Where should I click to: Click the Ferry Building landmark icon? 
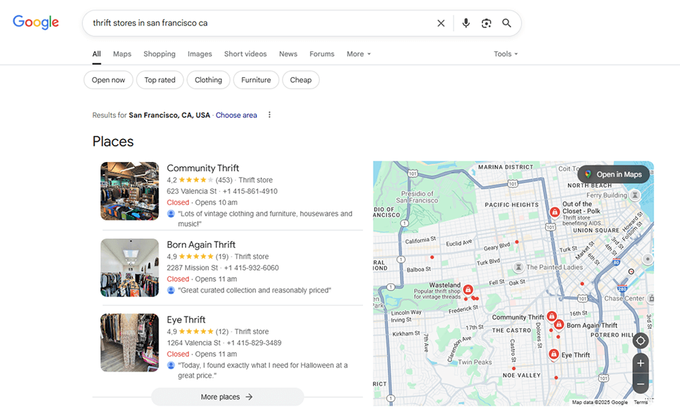coord(634,195)
